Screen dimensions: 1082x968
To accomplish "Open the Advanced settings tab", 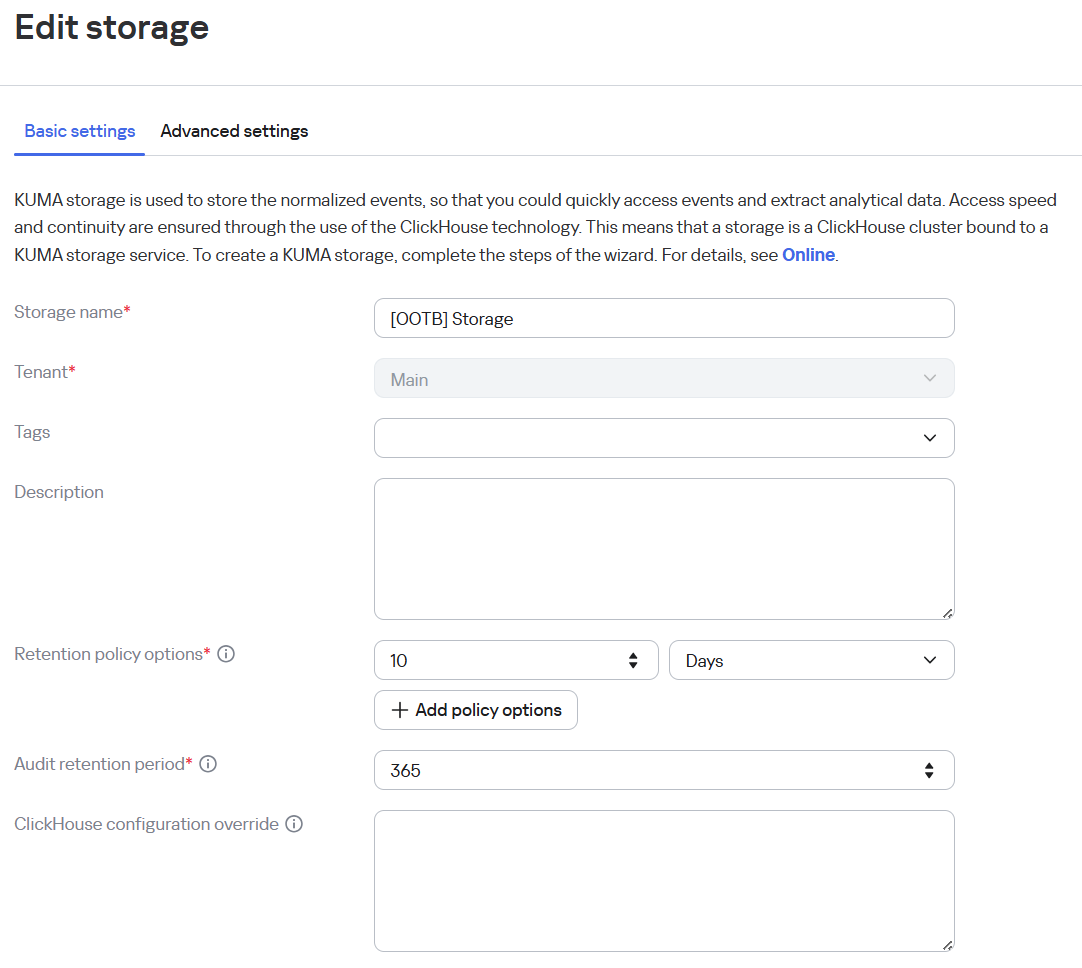I will (x=234, y=131).
